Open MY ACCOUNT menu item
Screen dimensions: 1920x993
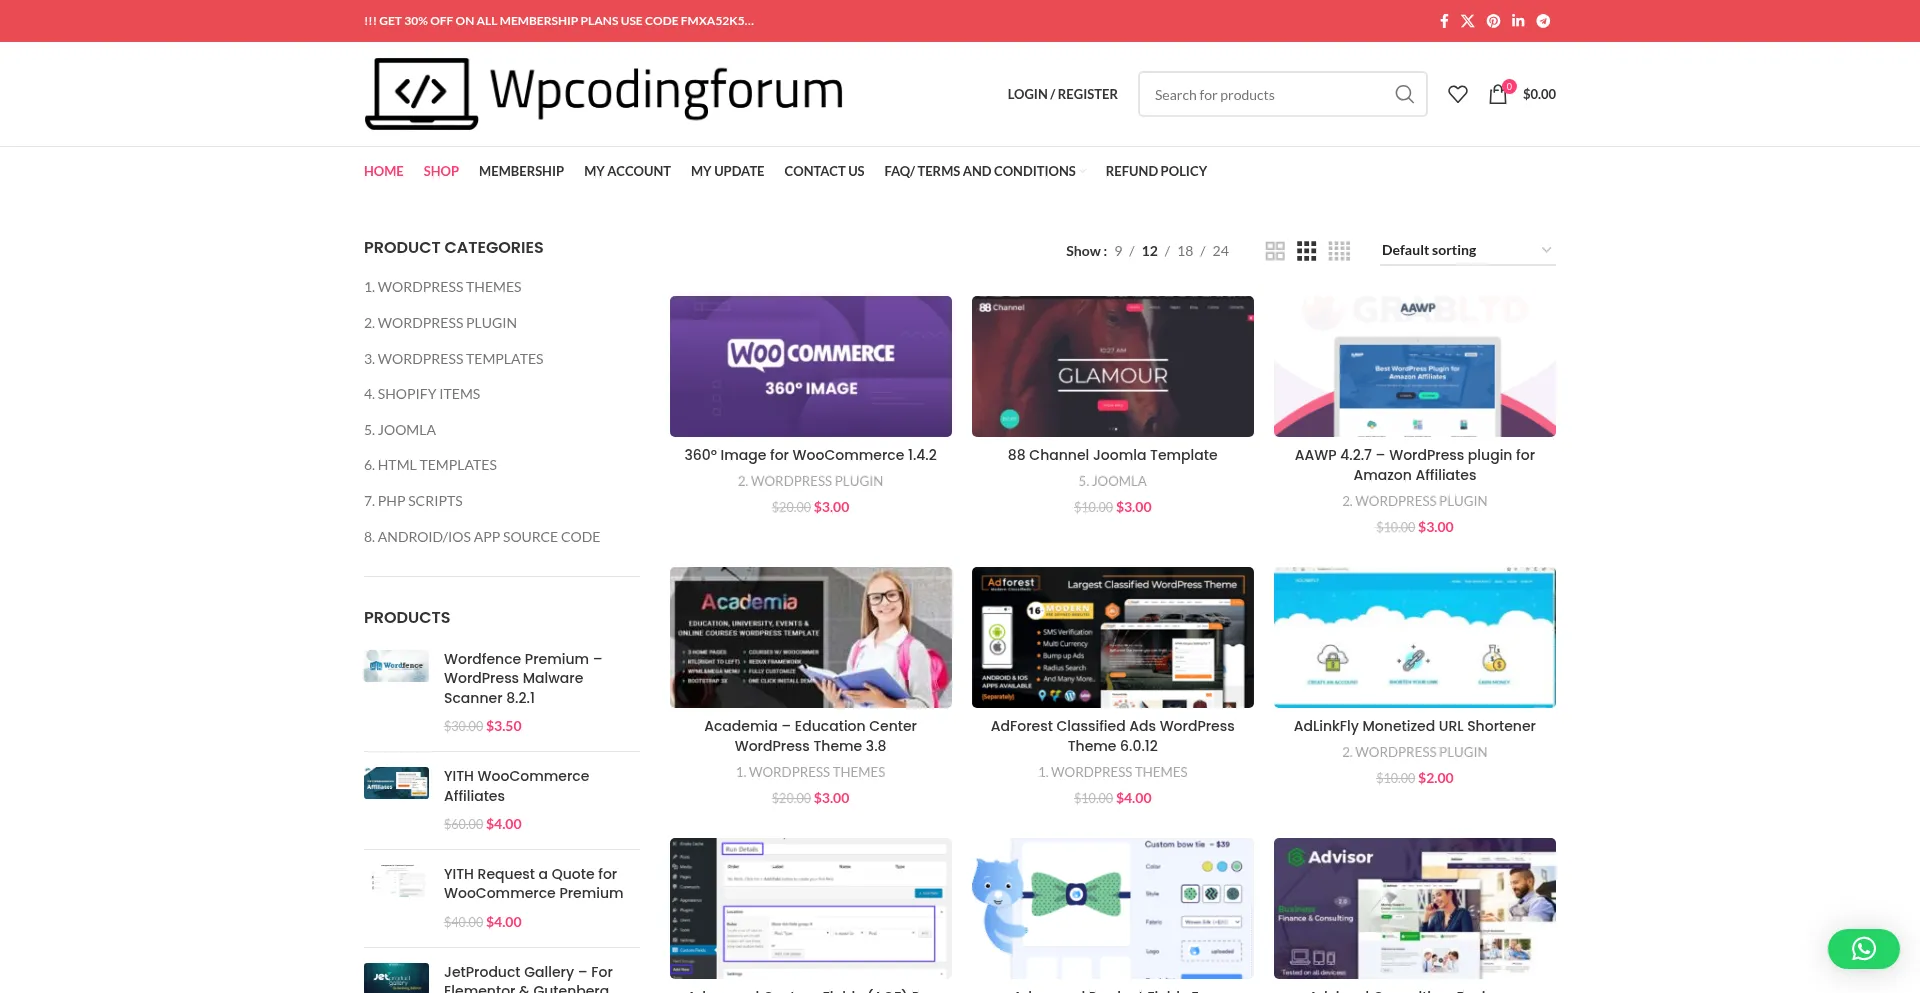[x=627, y=171]
